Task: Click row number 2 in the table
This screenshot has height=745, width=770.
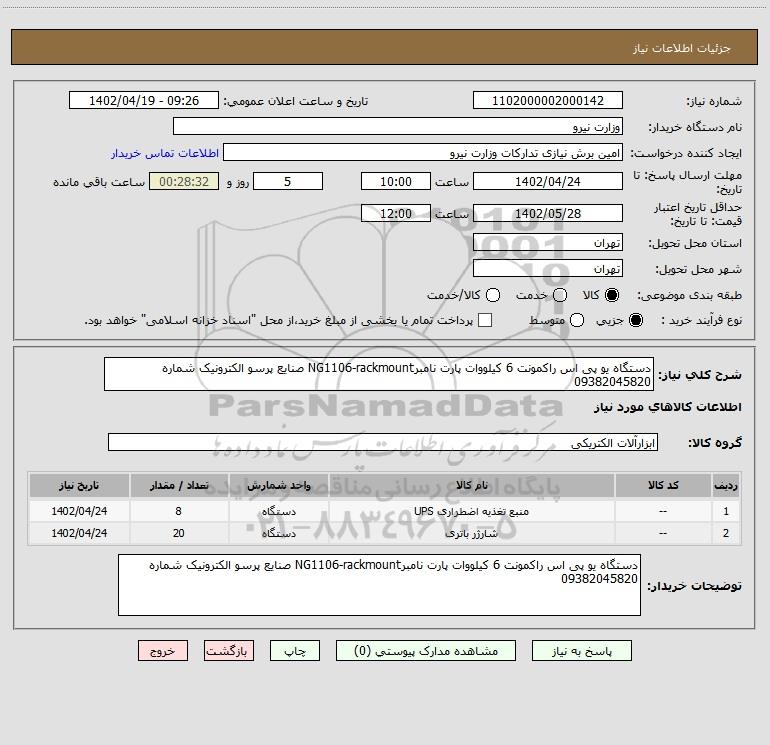Action: (726, 533)
